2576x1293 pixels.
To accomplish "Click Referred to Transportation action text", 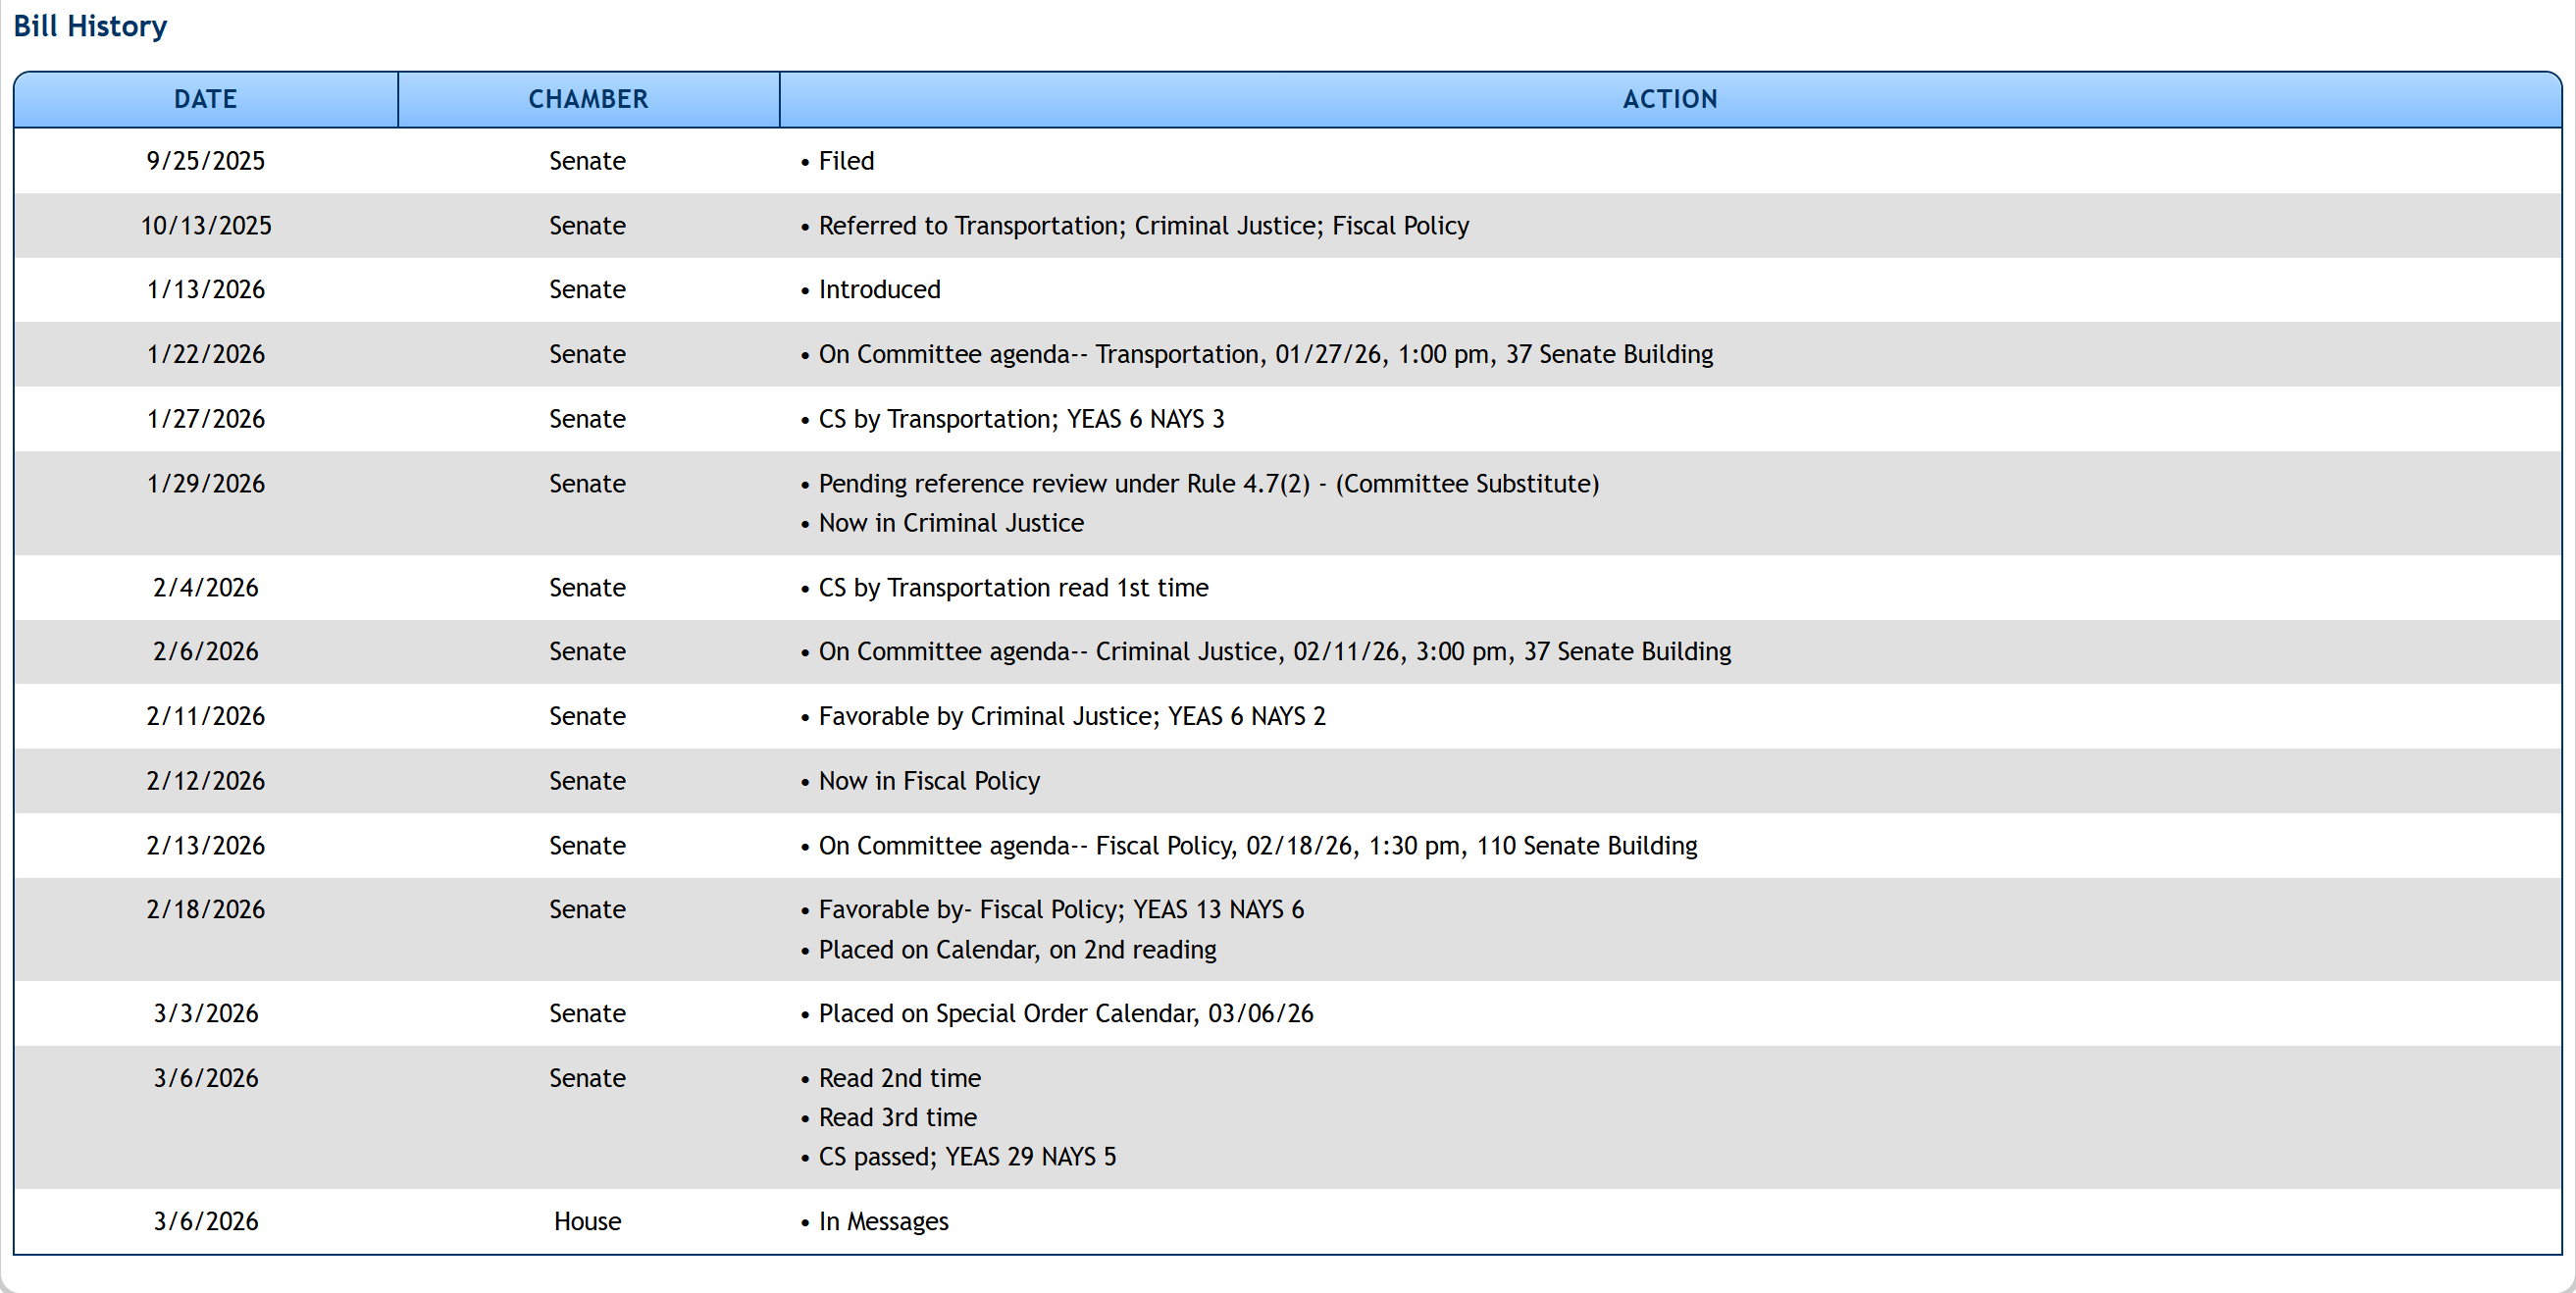I will click(1143, 226).
